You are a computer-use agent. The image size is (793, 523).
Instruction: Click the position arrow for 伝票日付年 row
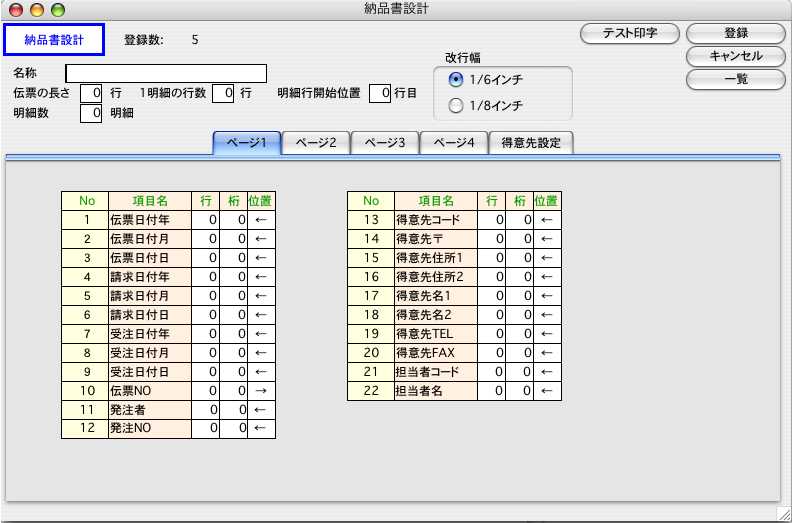pyautogui.click(x=261, y=220)
